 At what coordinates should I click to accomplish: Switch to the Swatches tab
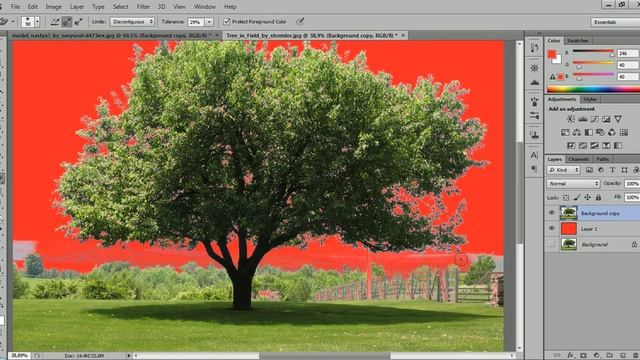point(578,40)
